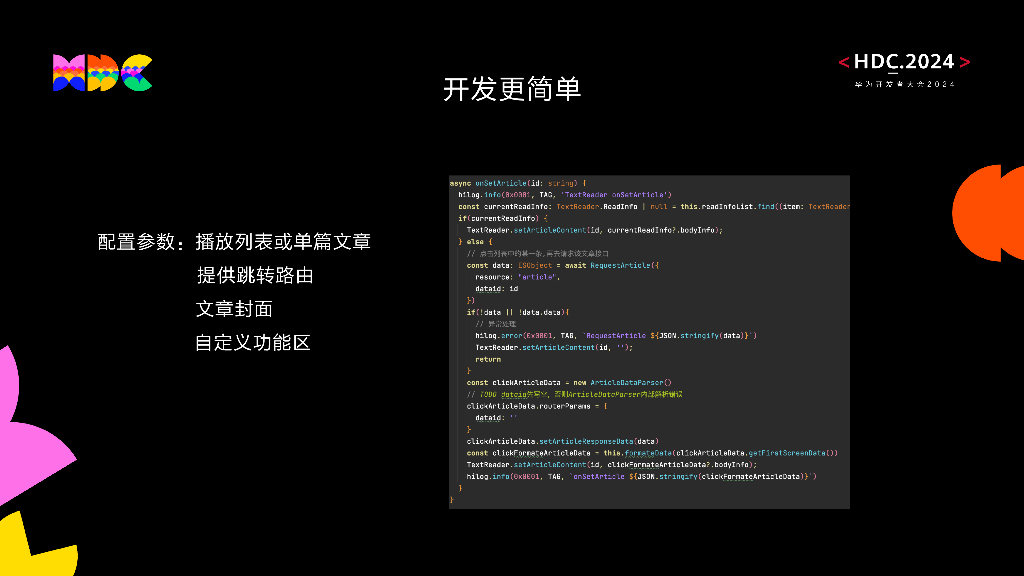Click the code line 'dataid: id'
The width and height of the screenshot is (1024, 576).
point(496,289)
